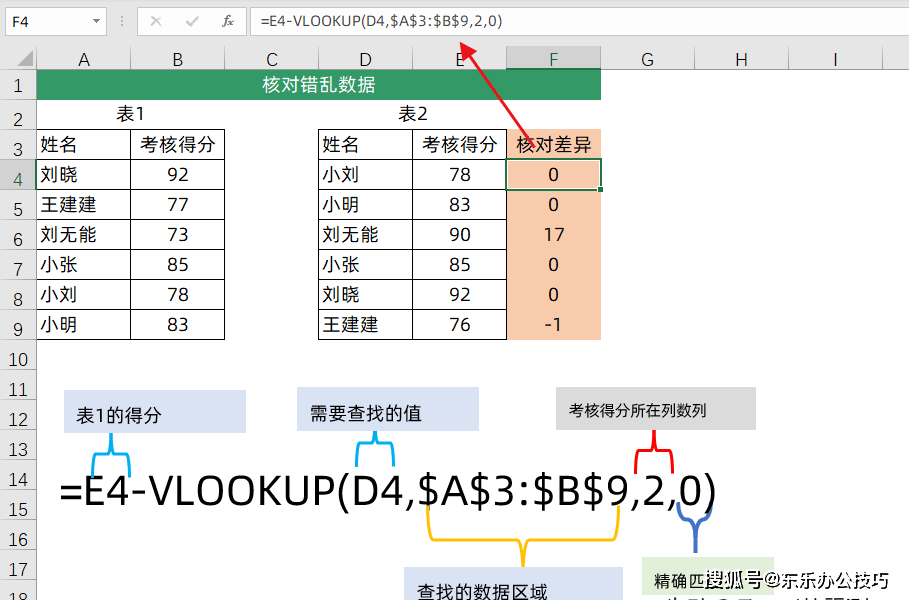
Task: Select cell E9 with value 76
Action: point(459,325)
